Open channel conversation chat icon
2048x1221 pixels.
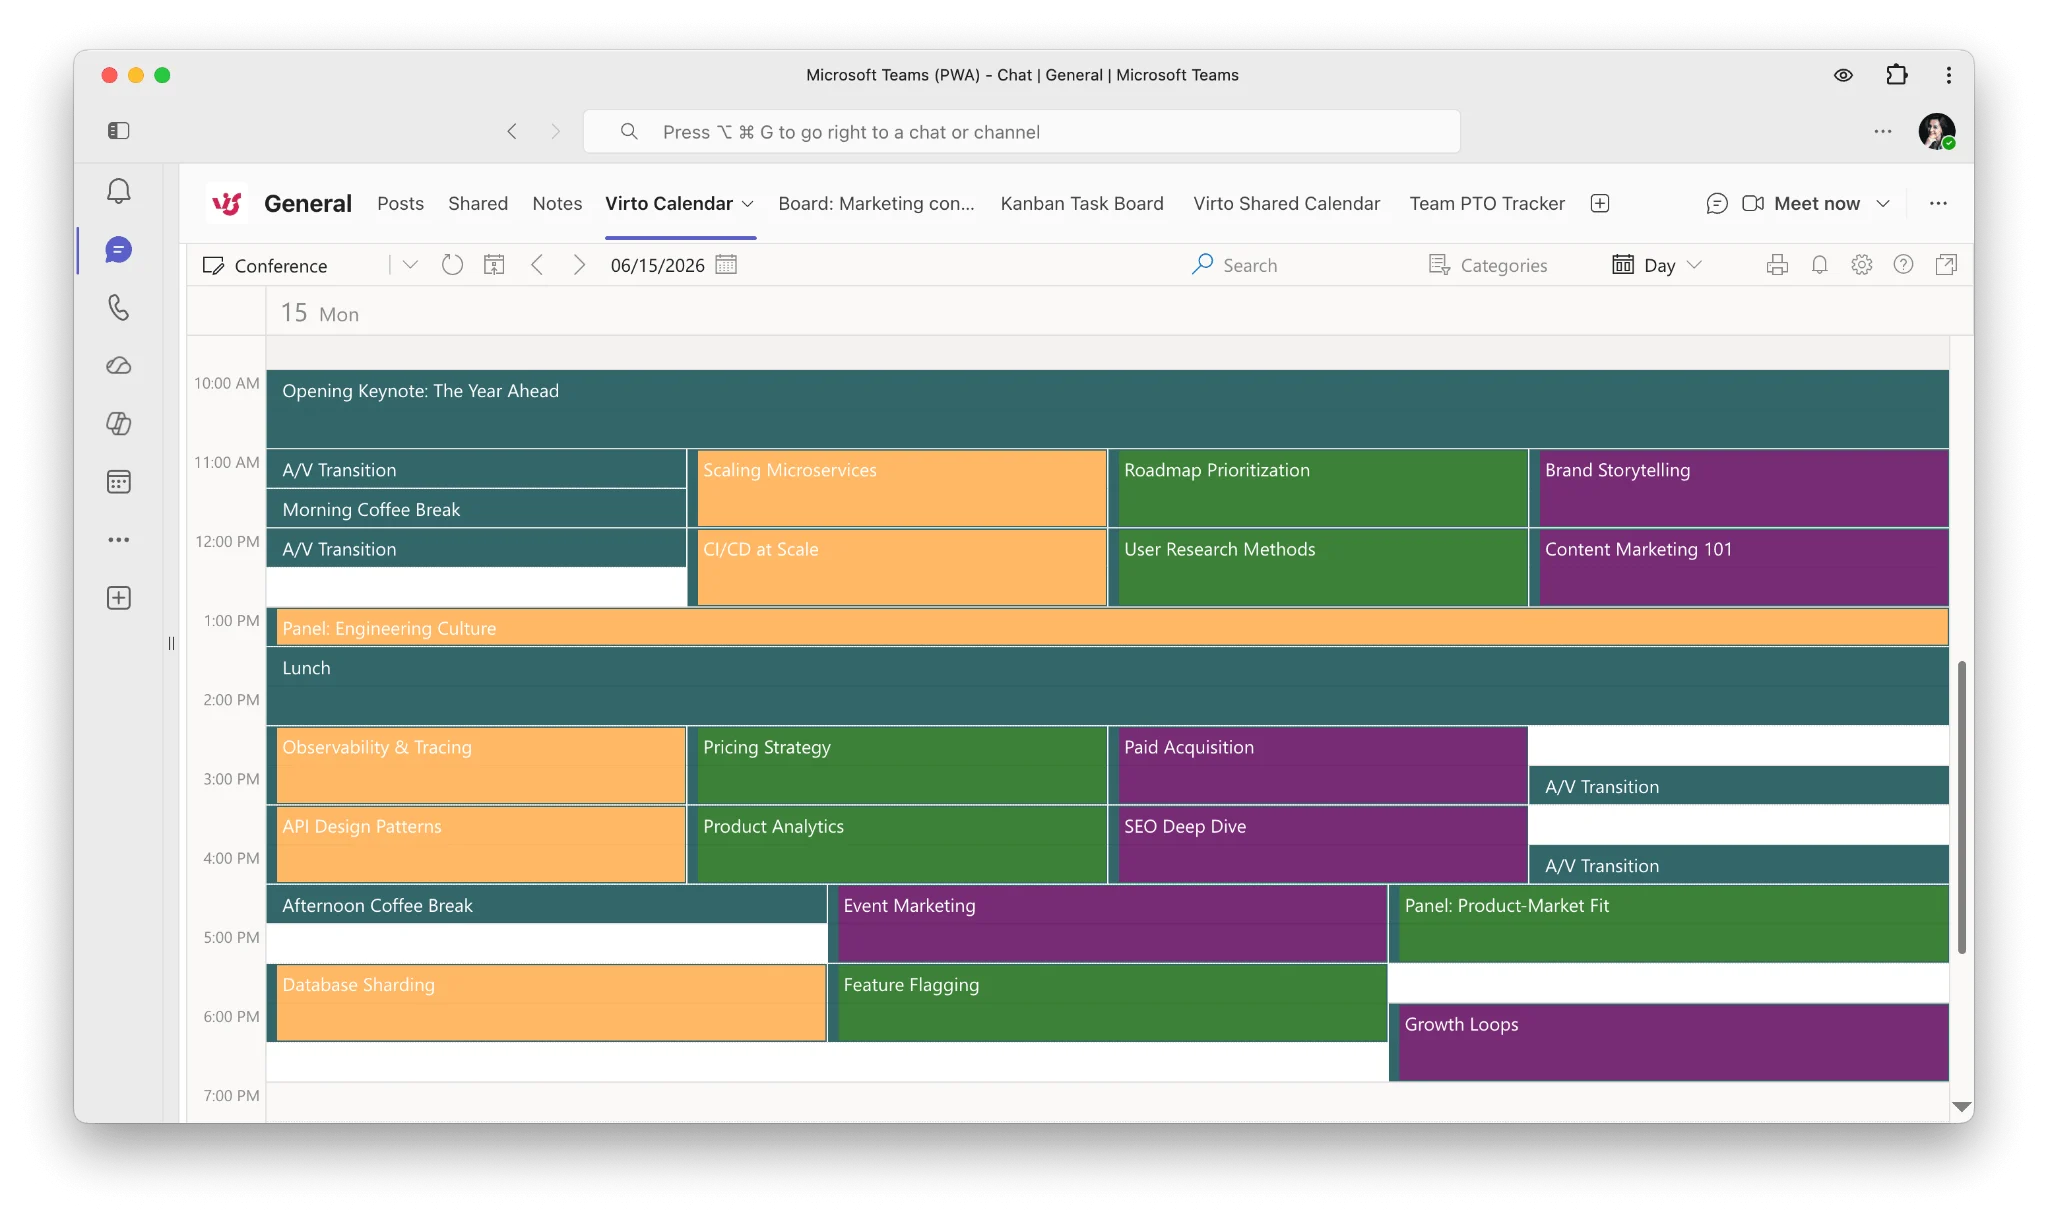(x=1717, y=203)
